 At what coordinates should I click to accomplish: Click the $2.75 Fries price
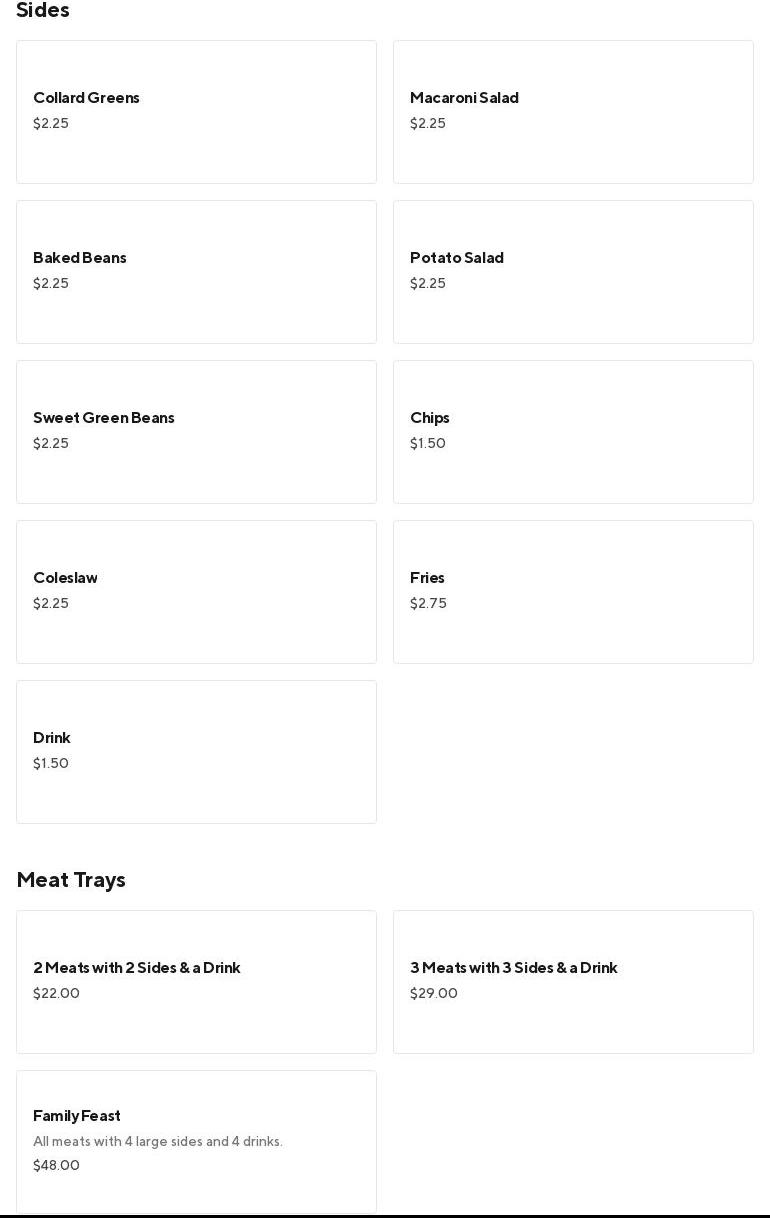428,603
